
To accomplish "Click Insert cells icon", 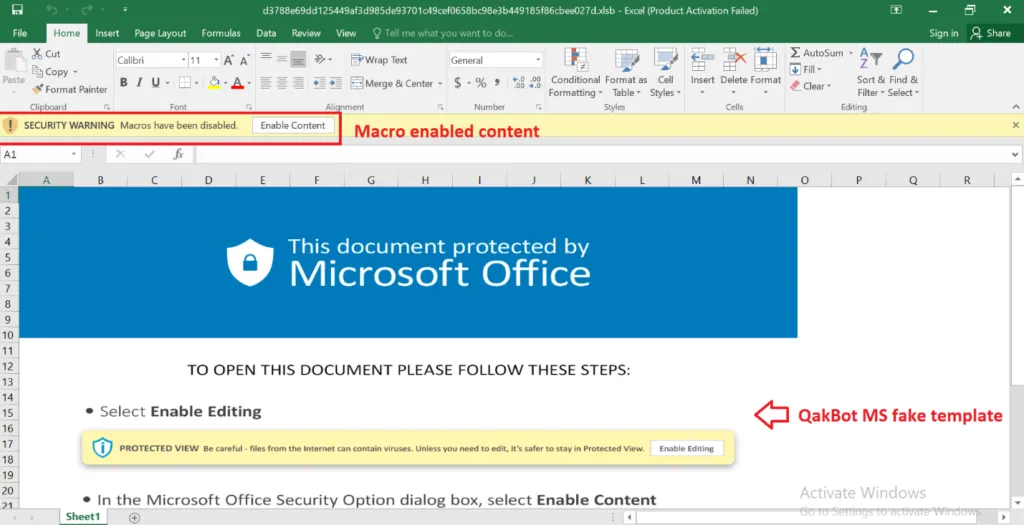I will [702, 59].
